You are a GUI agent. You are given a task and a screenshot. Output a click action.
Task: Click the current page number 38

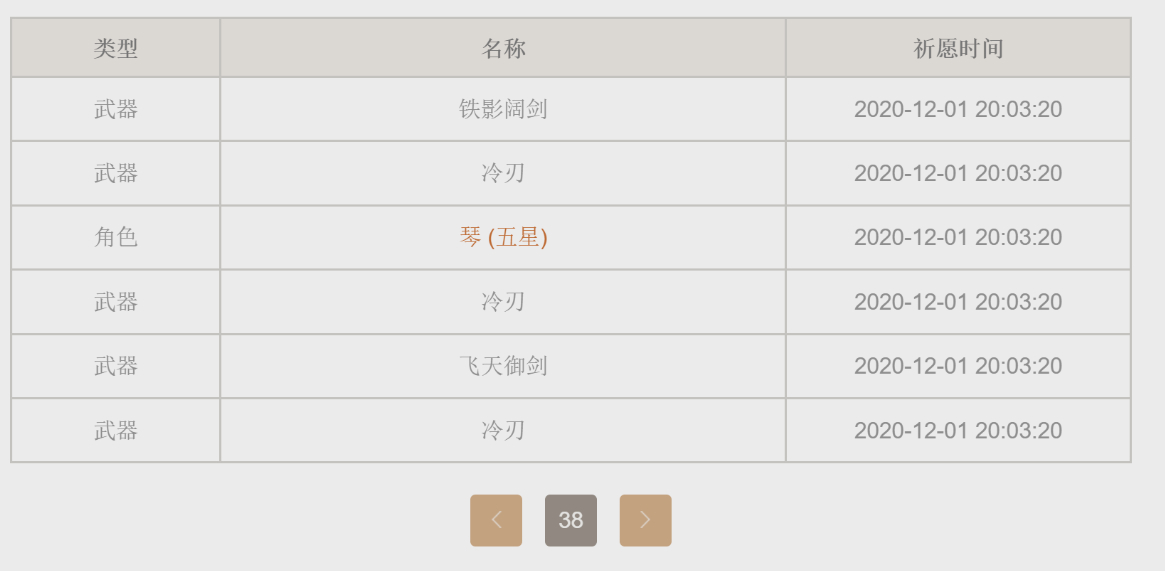(571, 521)
